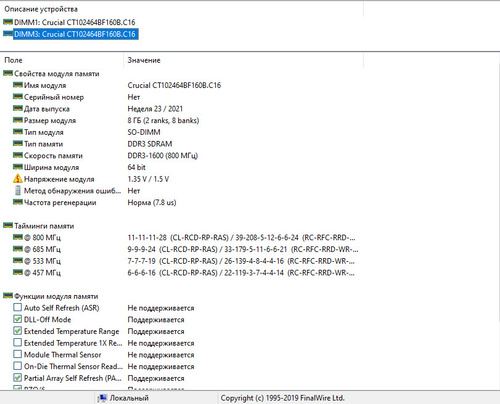The image size is (500, 404).
Task: Click memory icon of @ 533 МГц row
Action: point(18,261)
